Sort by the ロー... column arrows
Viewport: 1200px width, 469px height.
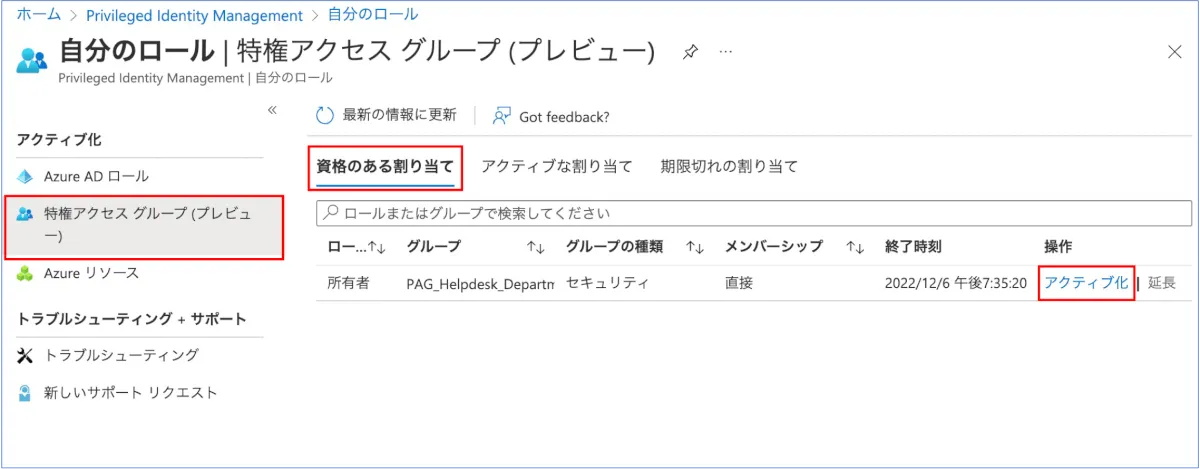(x=377, y=246)
